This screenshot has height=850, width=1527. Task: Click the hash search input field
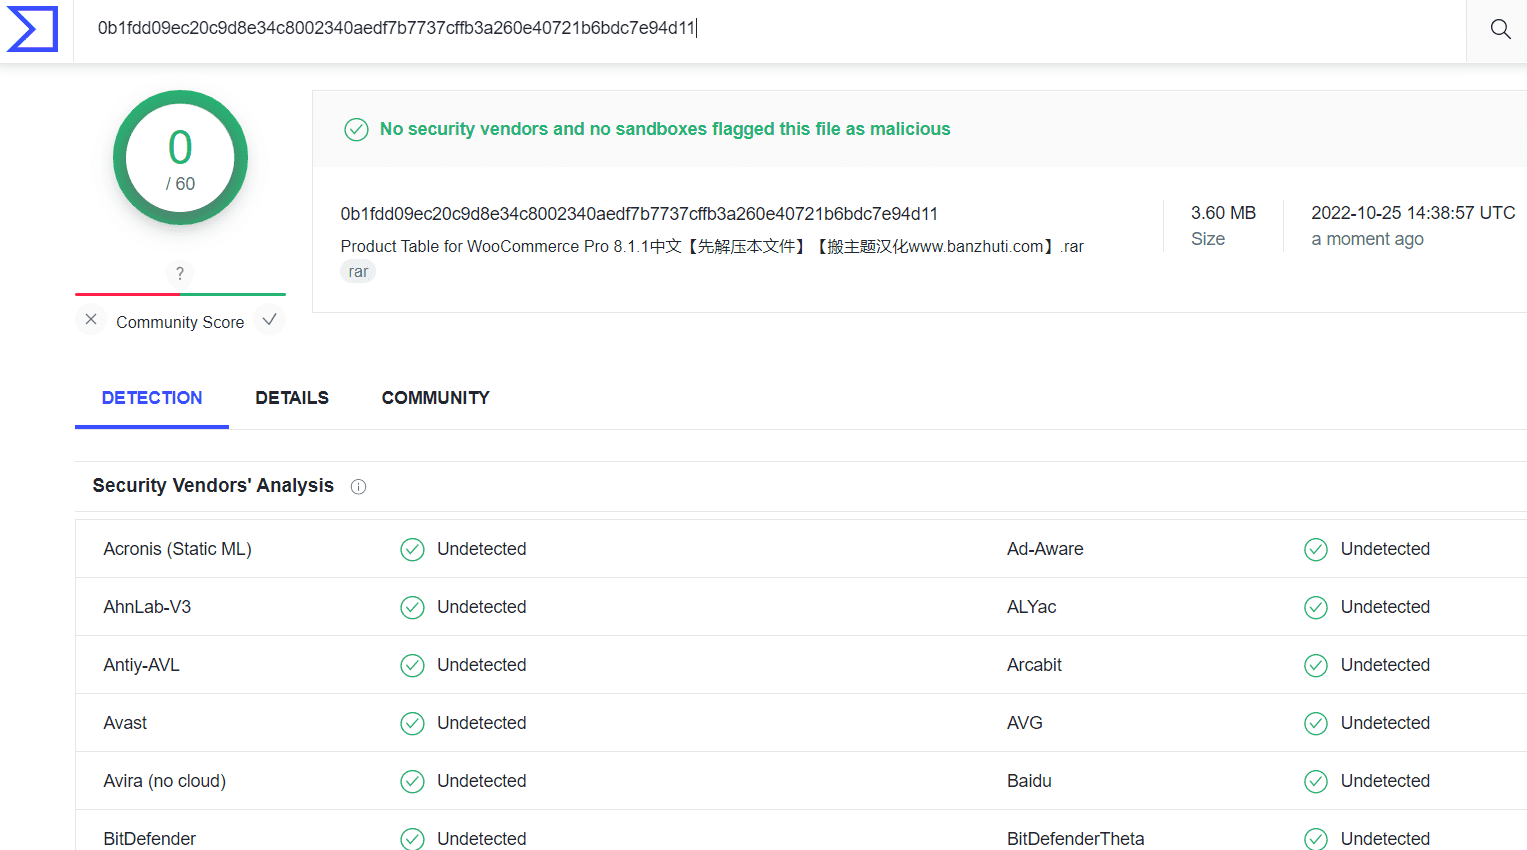pos(769,28)
